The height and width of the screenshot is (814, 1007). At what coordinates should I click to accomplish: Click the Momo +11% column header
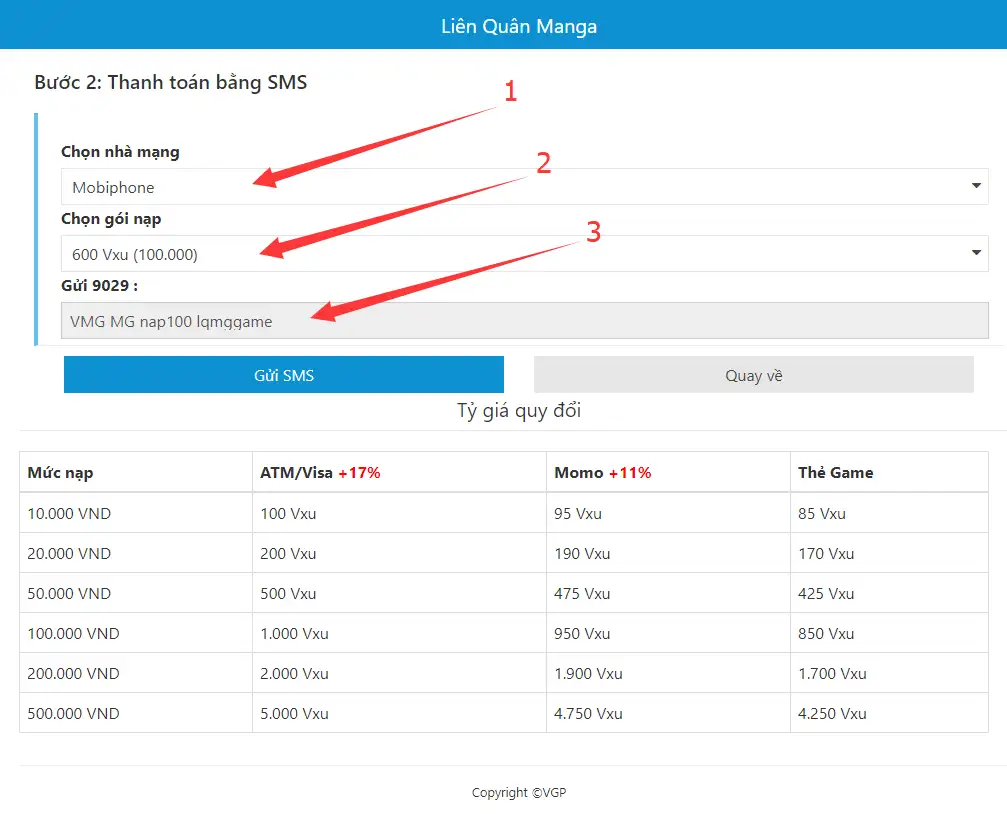pos(669,472)
